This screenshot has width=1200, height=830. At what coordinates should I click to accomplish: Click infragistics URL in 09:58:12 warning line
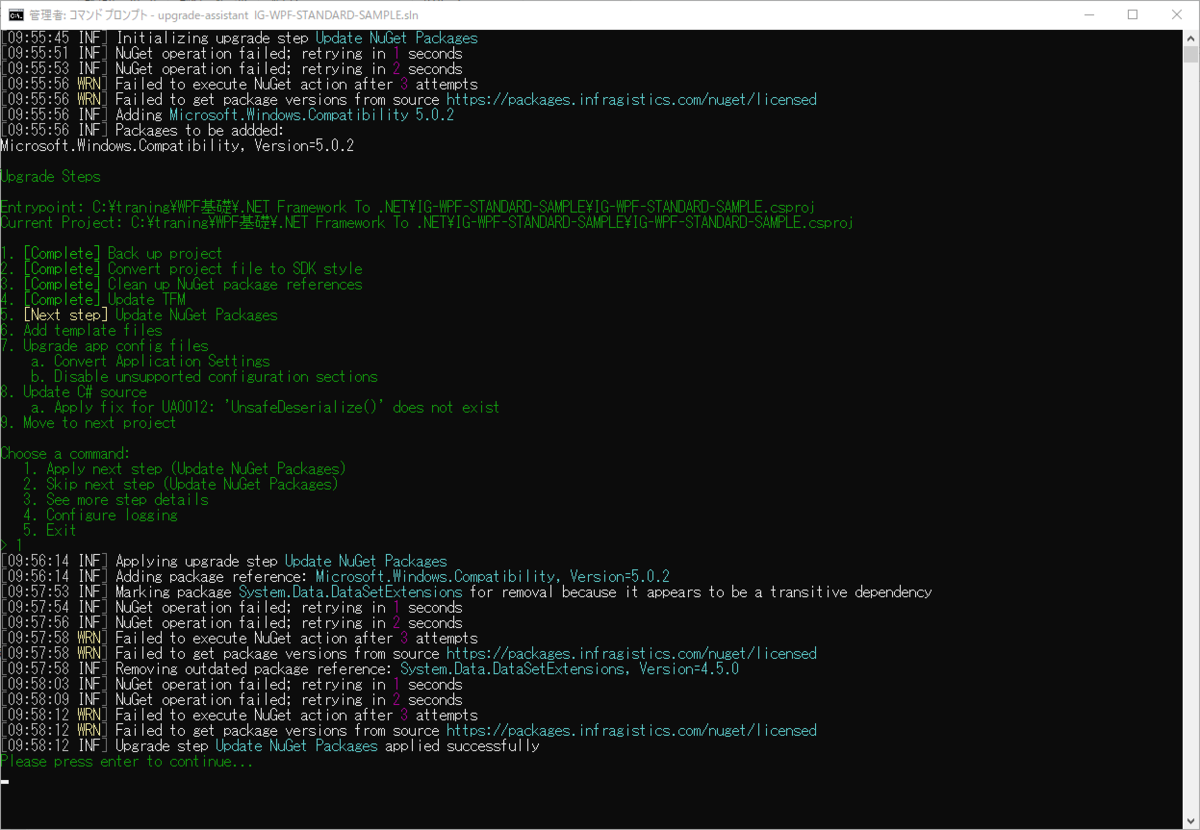click(631, 731)
